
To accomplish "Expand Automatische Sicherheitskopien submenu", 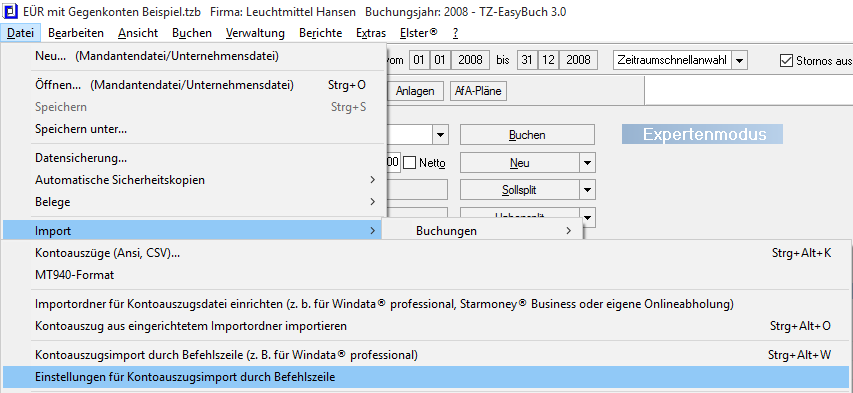I will click(194, 180).
